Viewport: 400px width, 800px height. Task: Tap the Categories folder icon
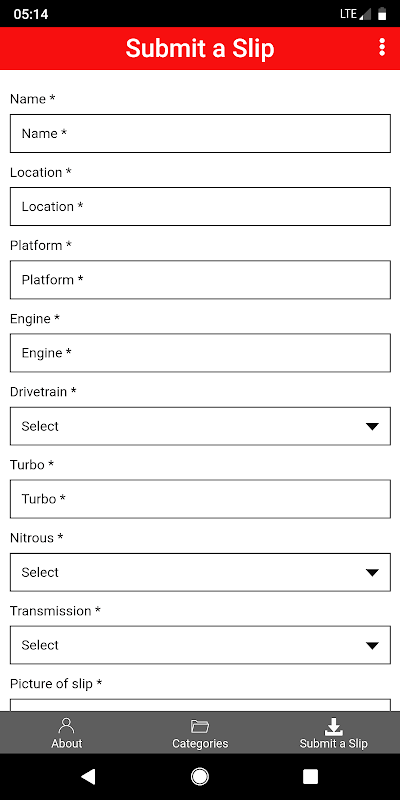tap(200, 726)
